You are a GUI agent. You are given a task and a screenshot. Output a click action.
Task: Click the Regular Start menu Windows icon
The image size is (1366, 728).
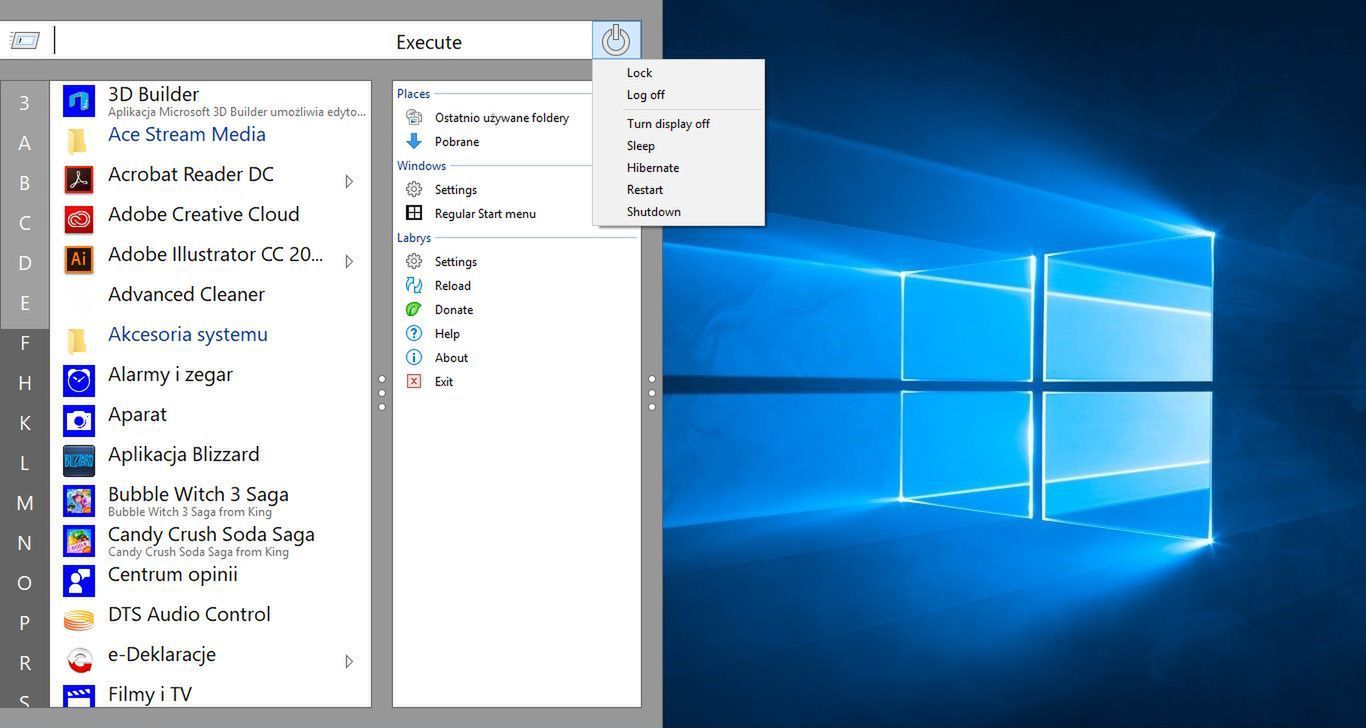coord(414,213)
